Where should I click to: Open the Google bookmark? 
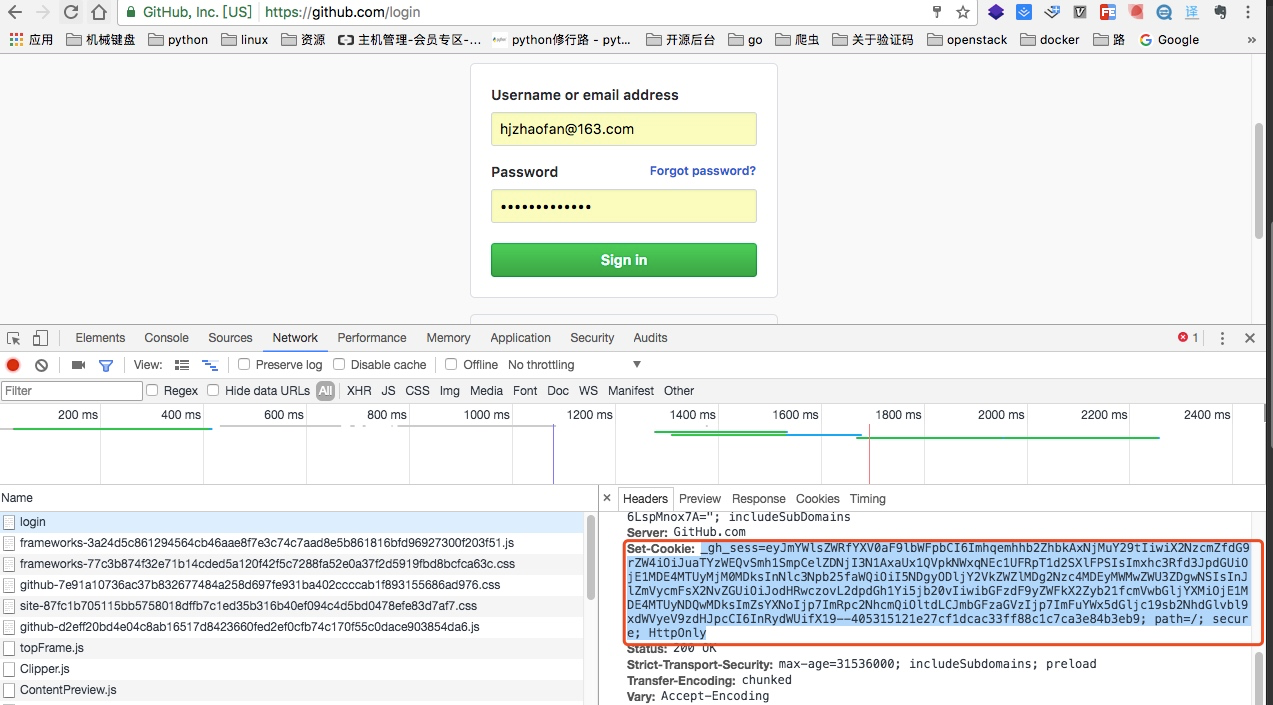tap(1168, 40)
